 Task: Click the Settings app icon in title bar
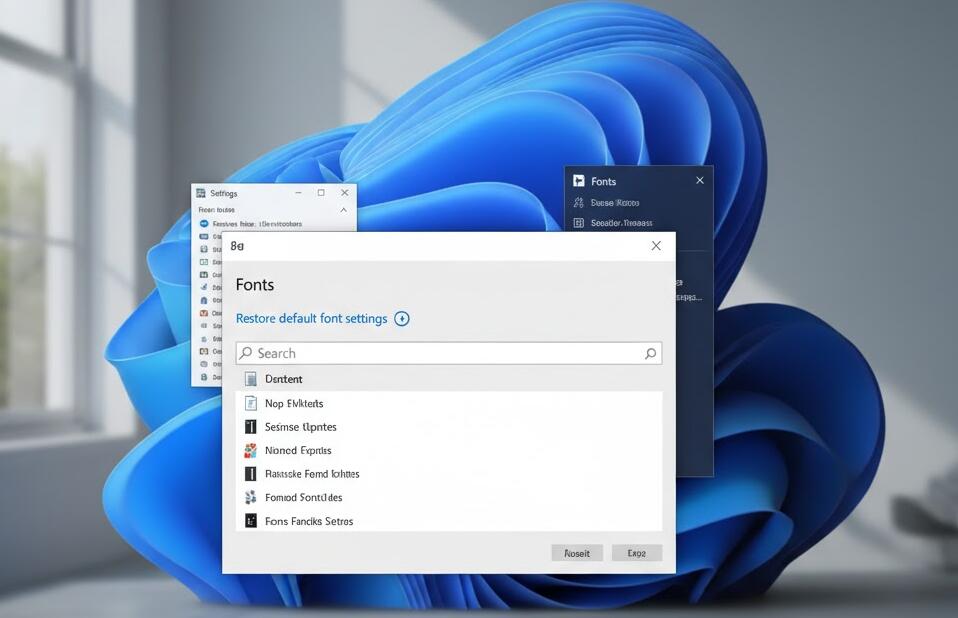[201, 193]
